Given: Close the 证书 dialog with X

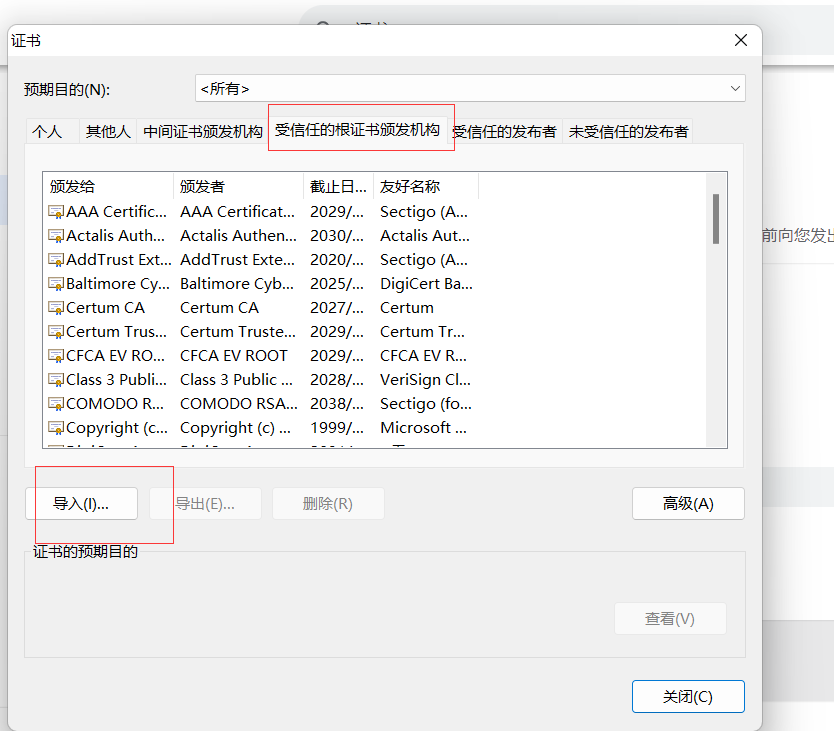Looking at the screenshot, I should pos(741,40).
